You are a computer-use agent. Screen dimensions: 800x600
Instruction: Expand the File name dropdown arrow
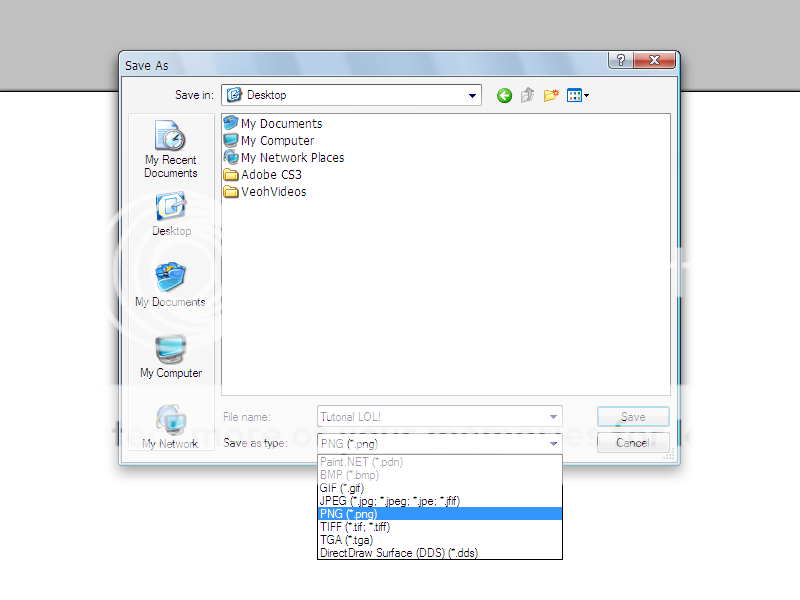[x=553, y=417]
